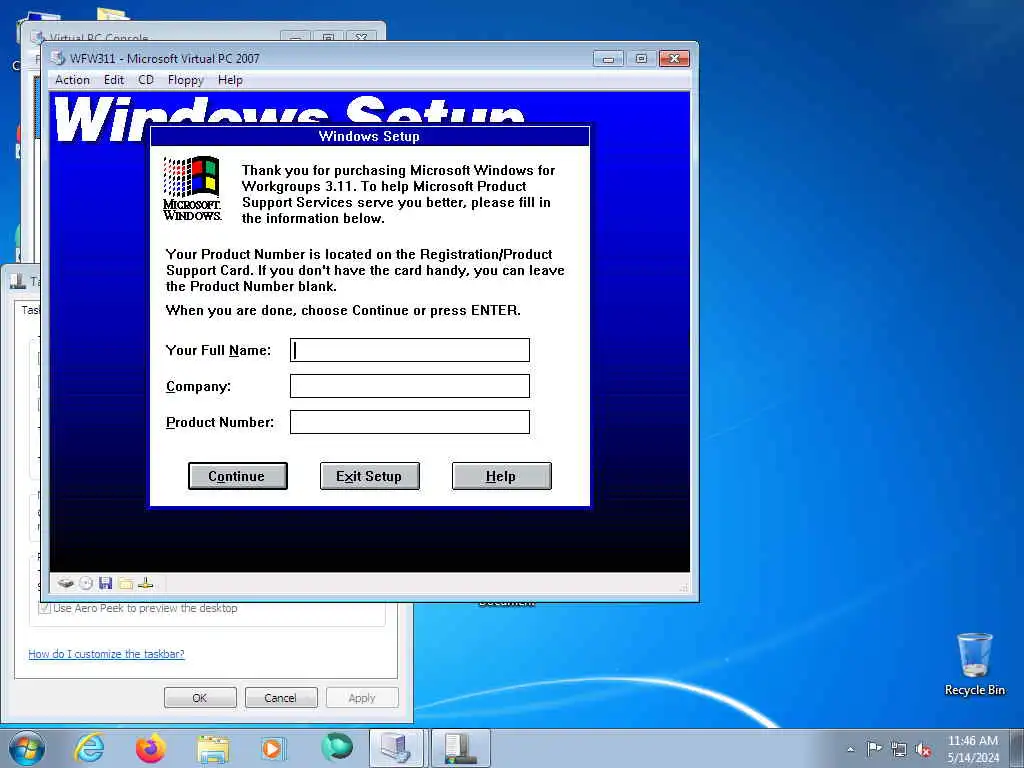
Task: Click Cancel in the taskbar properties dialog
Action: click(x=281, y=697)
